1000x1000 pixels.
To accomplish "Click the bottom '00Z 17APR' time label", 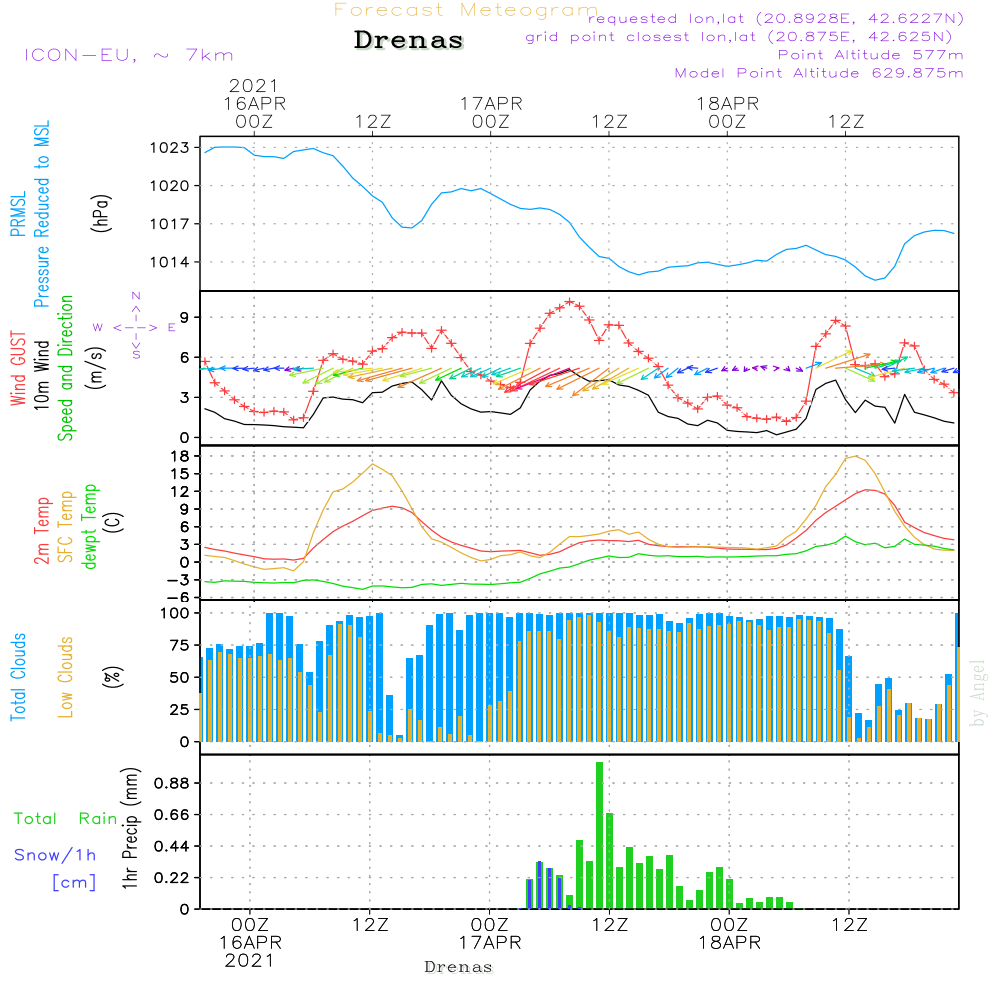I will (x=490, y=934).
